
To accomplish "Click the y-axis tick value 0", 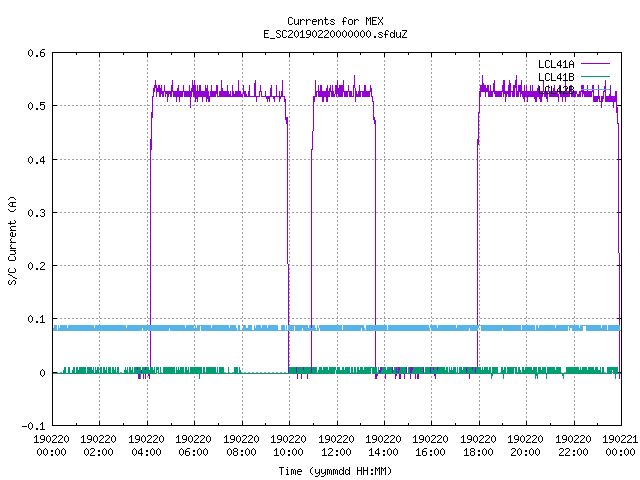I will [x=42, y=373].
